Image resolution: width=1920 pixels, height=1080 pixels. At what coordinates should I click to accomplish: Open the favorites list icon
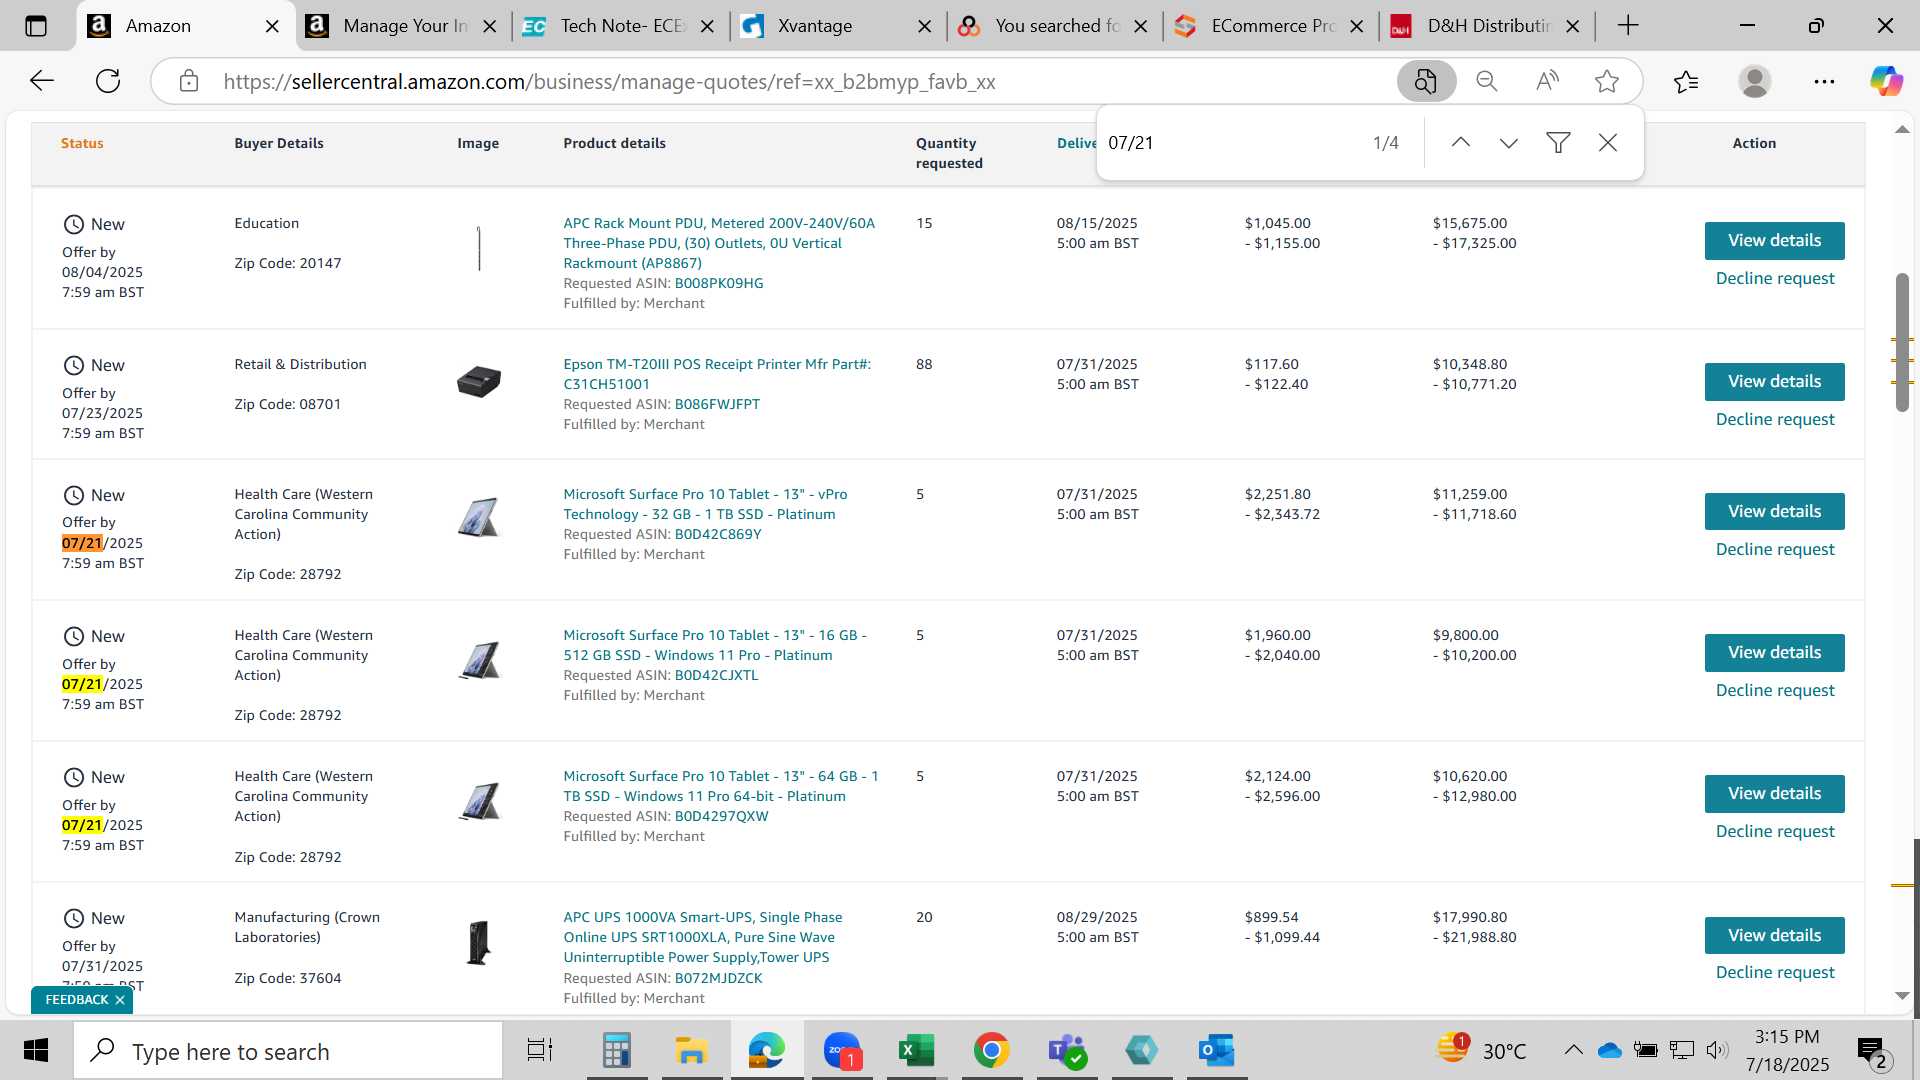(1686, 81)
